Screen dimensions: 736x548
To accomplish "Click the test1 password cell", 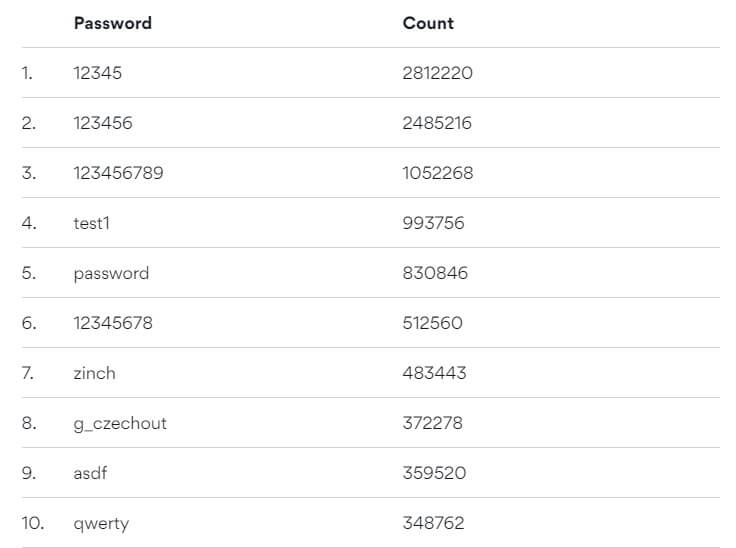I will tap(91, 223).
